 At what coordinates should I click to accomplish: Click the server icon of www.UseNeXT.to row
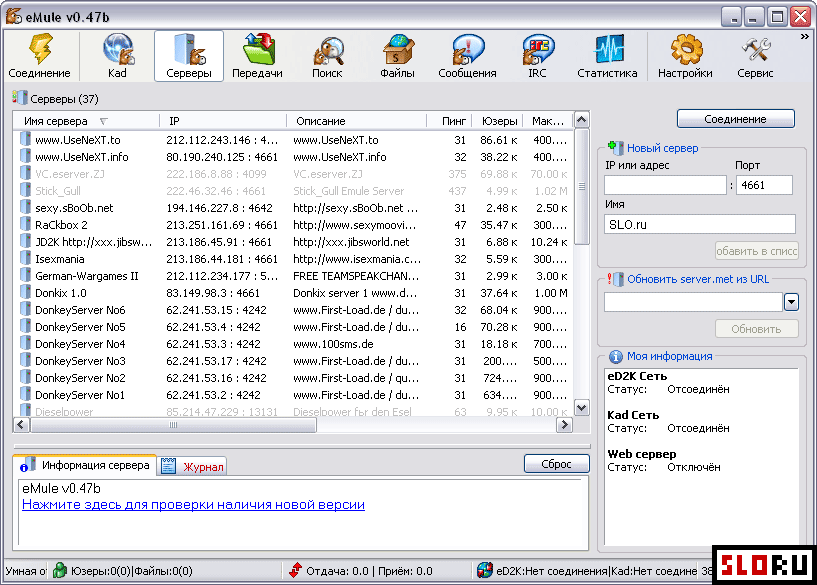25,139
